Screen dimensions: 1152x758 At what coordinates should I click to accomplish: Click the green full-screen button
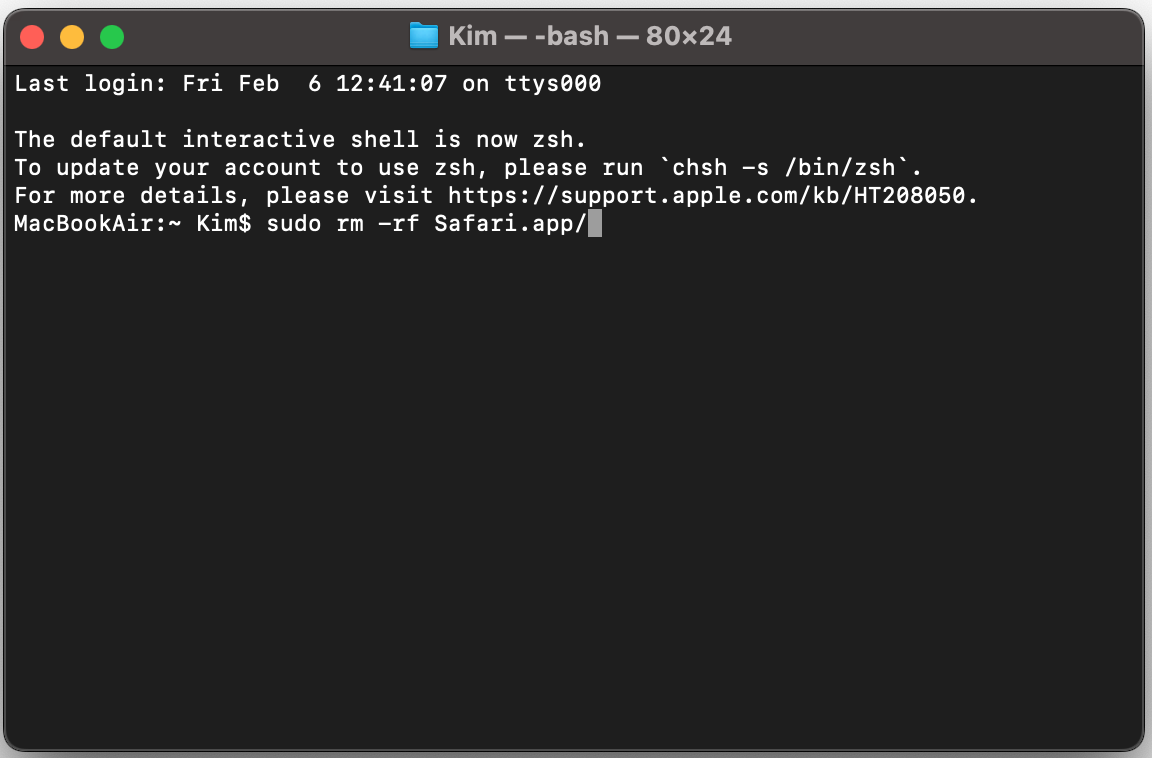click(112, 36)
